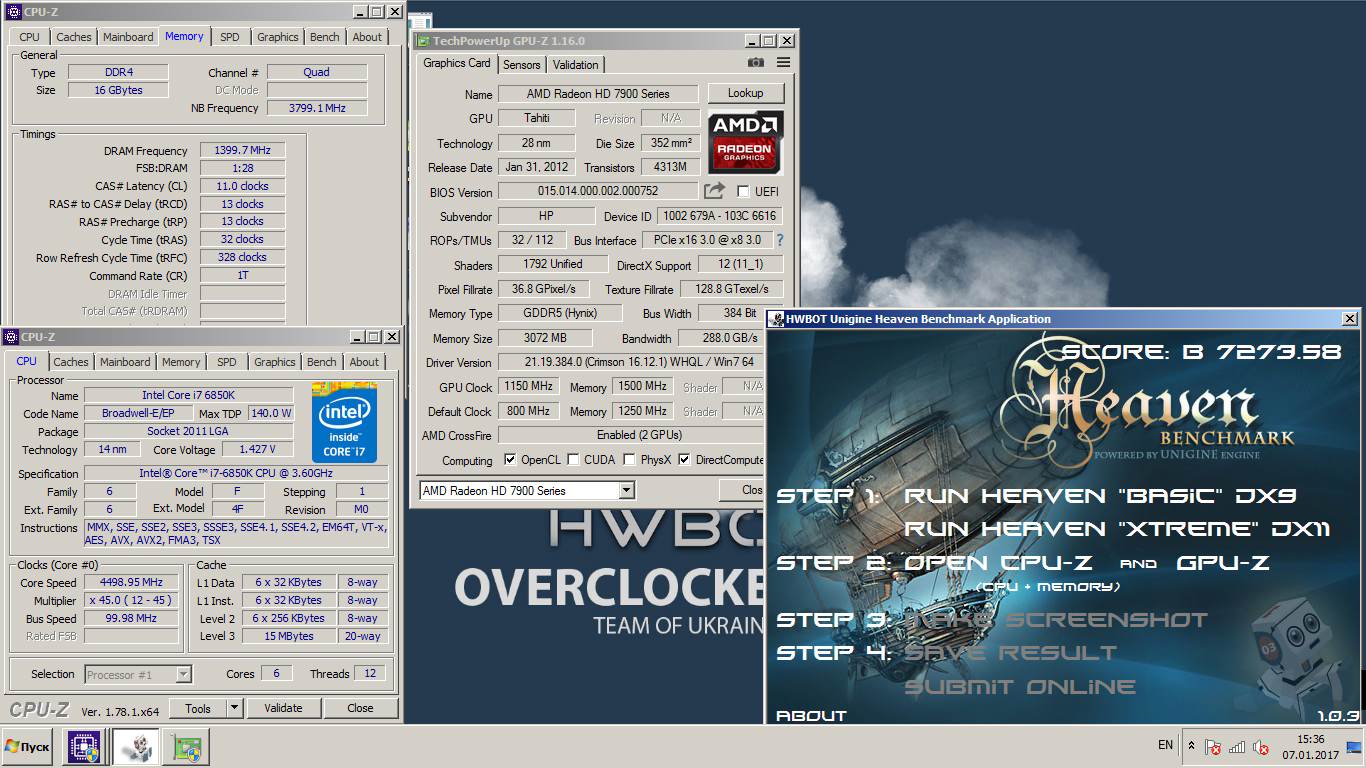The height and width of the screenshot is (768, 1366).
Task: Click GPU-Z link in Heaven step 2
Action: (1223, 563)
